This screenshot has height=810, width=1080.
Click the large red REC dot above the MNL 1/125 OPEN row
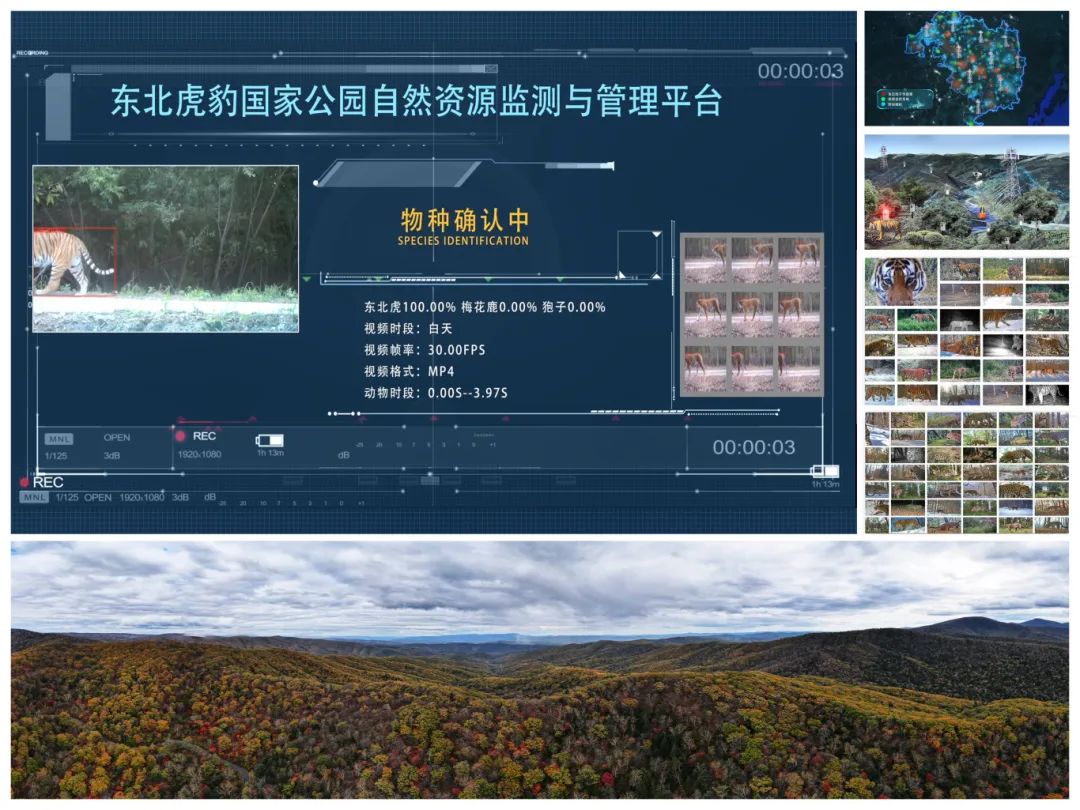coord(24,482)
